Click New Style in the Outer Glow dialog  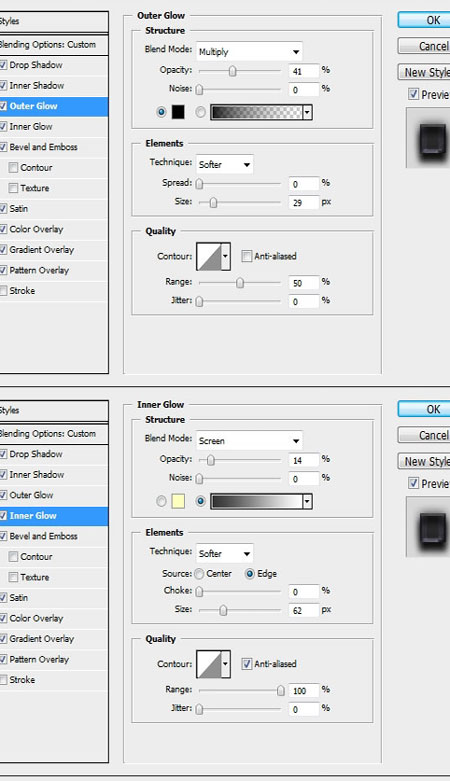424,72
